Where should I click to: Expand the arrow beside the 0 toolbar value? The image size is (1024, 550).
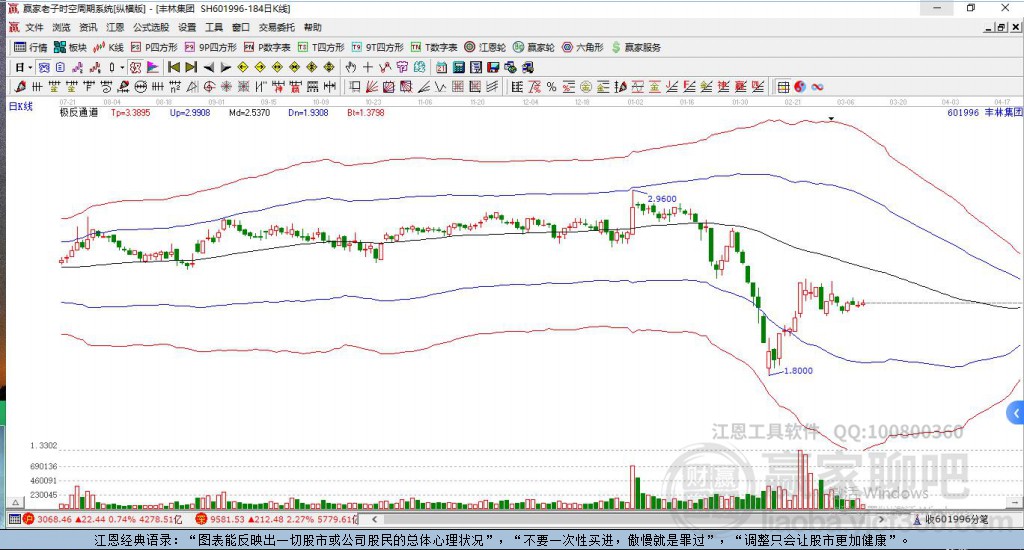click(122, 67)
